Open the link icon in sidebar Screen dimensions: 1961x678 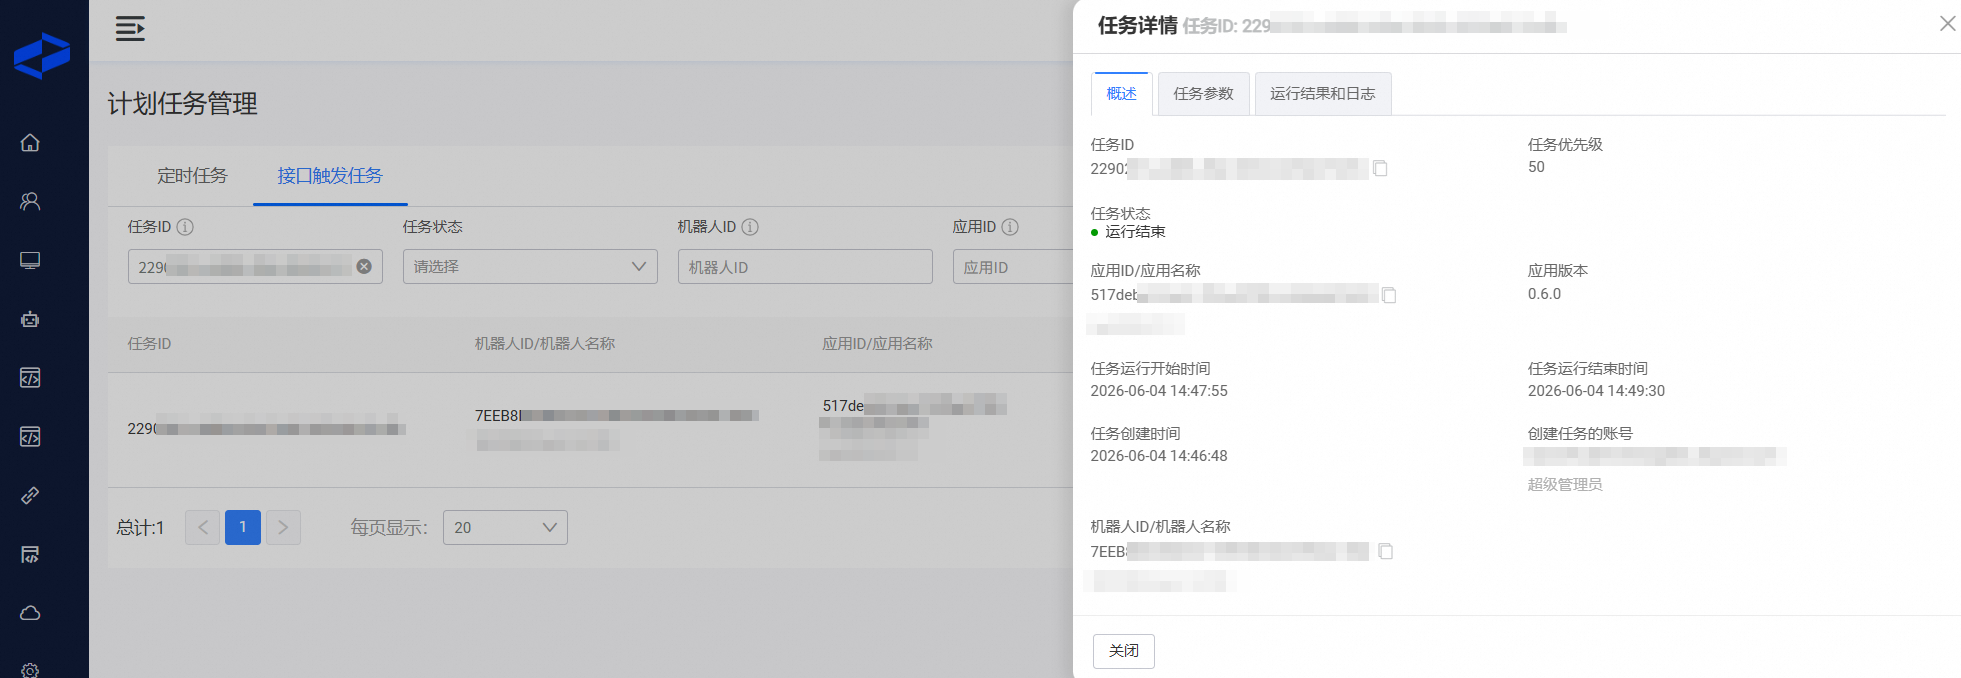coord(30,495)
